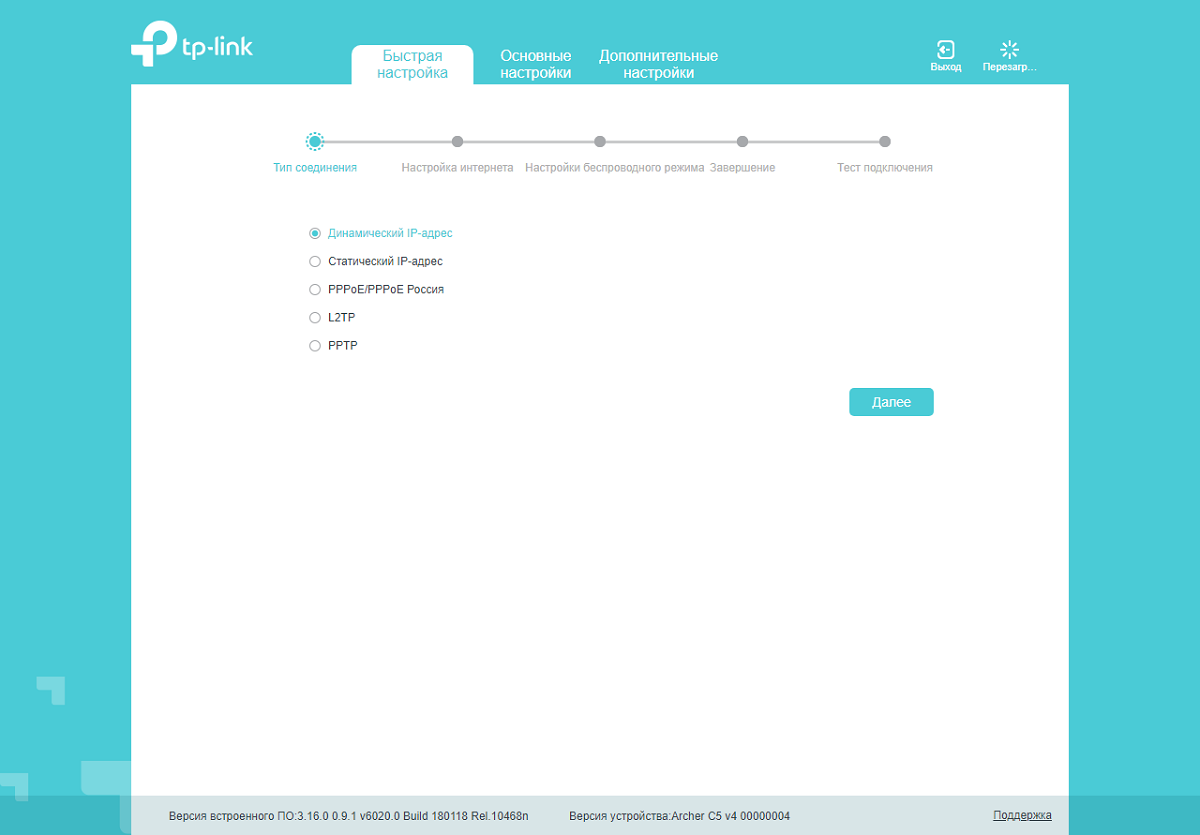This screenshot has width=1200, height=835.
Task: Click the Настройка интернета step label
Action: point(457,168)
